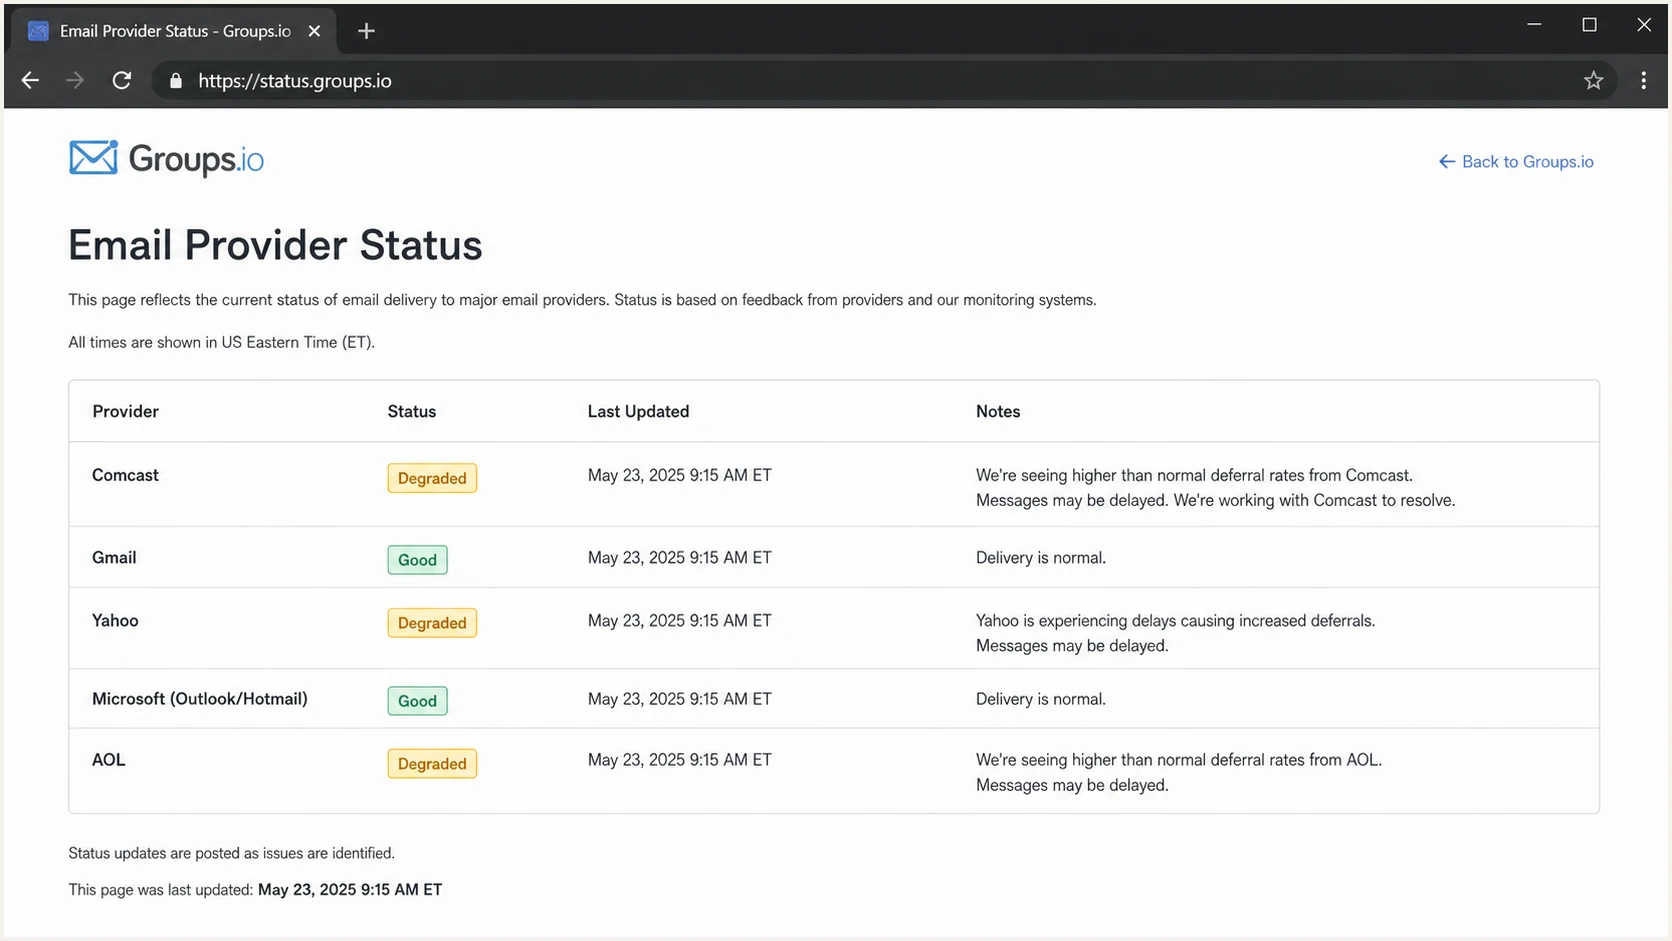Click the Comcast provider name
Image resolution: width=1672 pixels, height=941 pixels.
coord(125,475)
